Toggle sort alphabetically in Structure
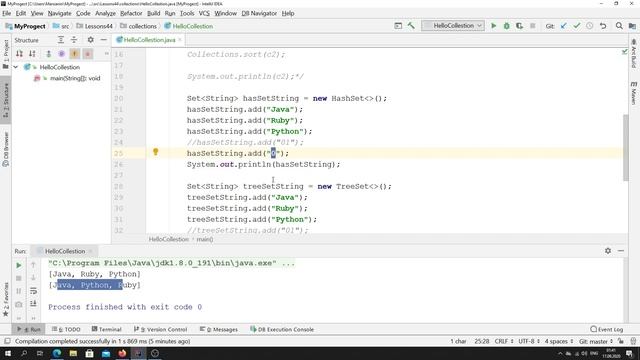This screenshot has height=360, width=640. coord(32,53)
